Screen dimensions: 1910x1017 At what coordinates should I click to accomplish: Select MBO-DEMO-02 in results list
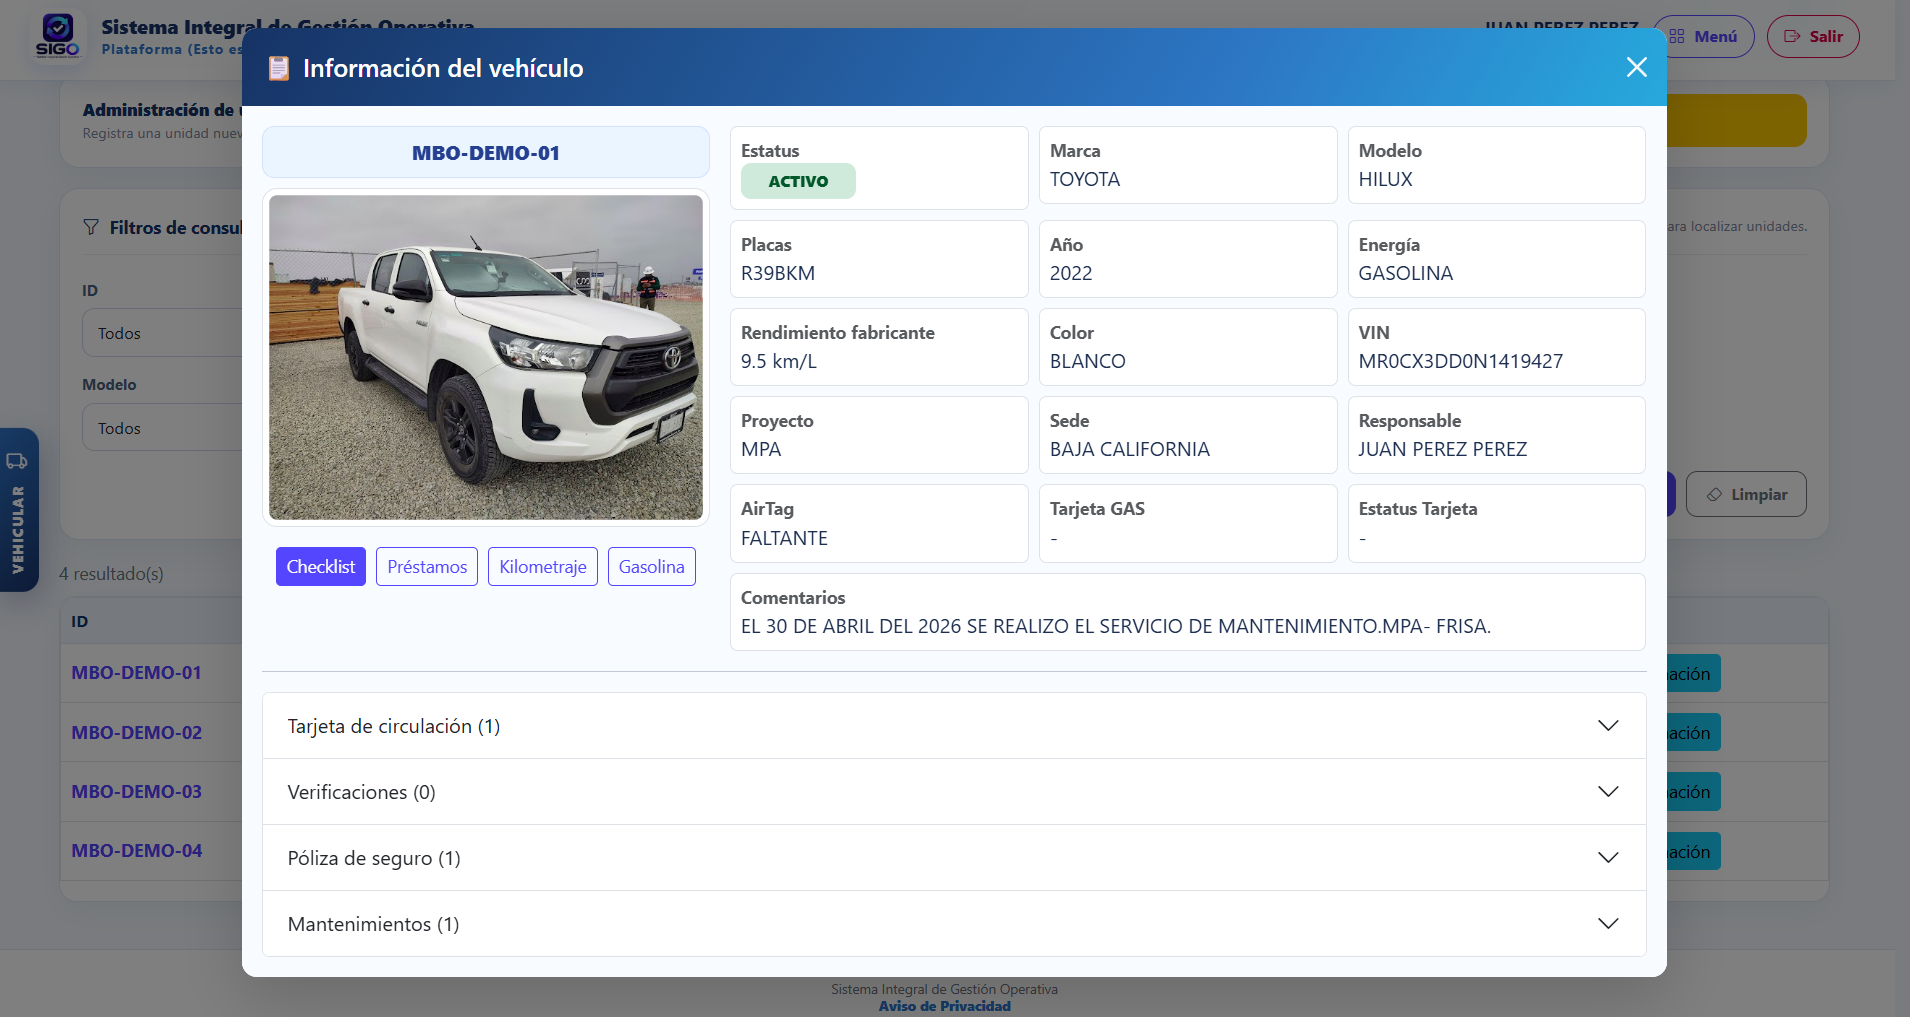137,733
